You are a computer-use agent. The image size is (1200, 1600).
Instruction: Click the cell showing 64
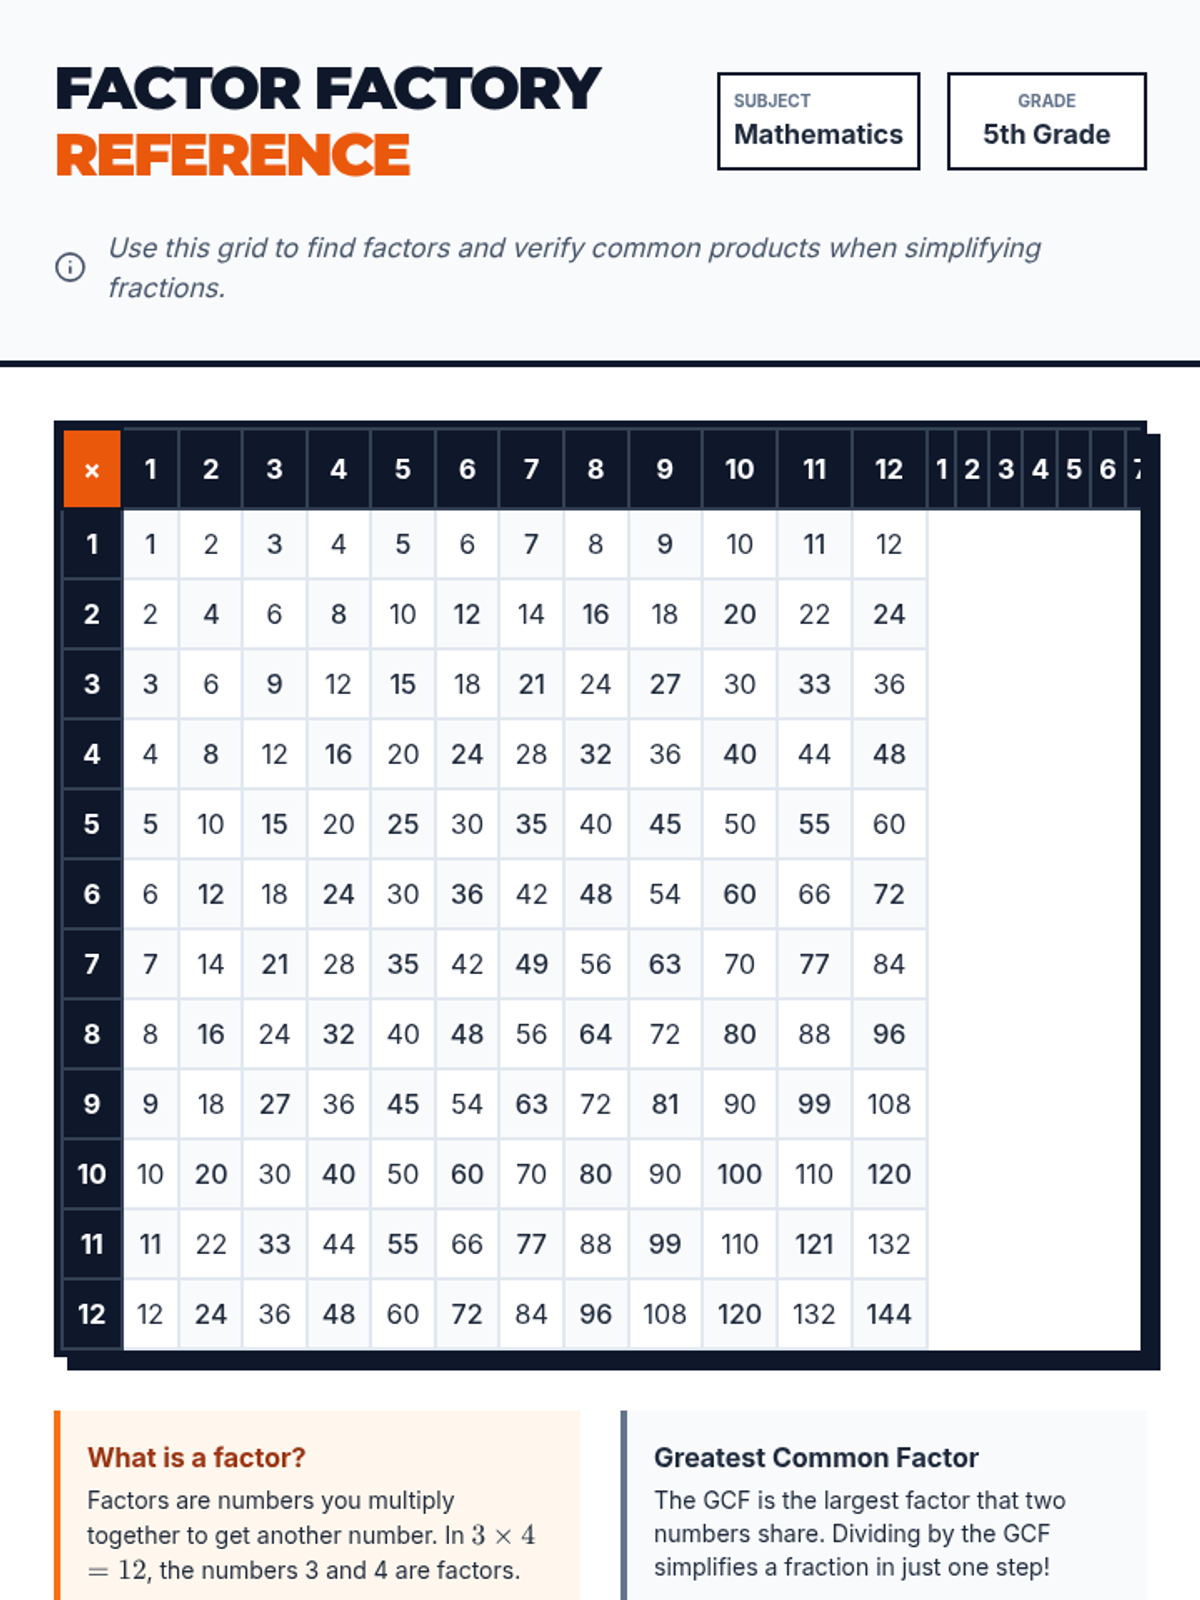point(595,1034)
